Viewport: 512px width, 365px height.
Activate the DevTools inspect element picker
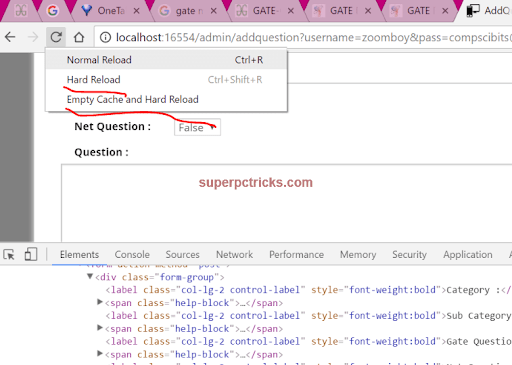click(x=9, y=255)
